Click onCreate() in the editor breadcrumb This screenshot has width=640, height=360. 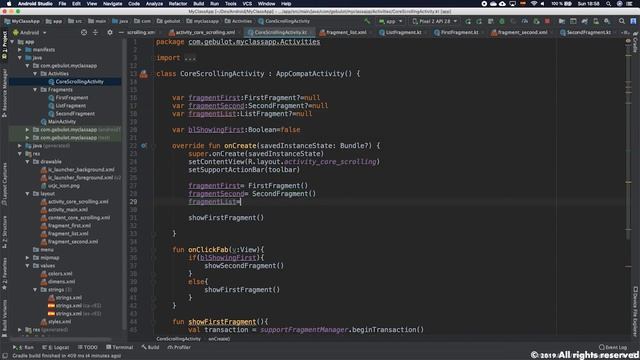click(x=219, y=339)
